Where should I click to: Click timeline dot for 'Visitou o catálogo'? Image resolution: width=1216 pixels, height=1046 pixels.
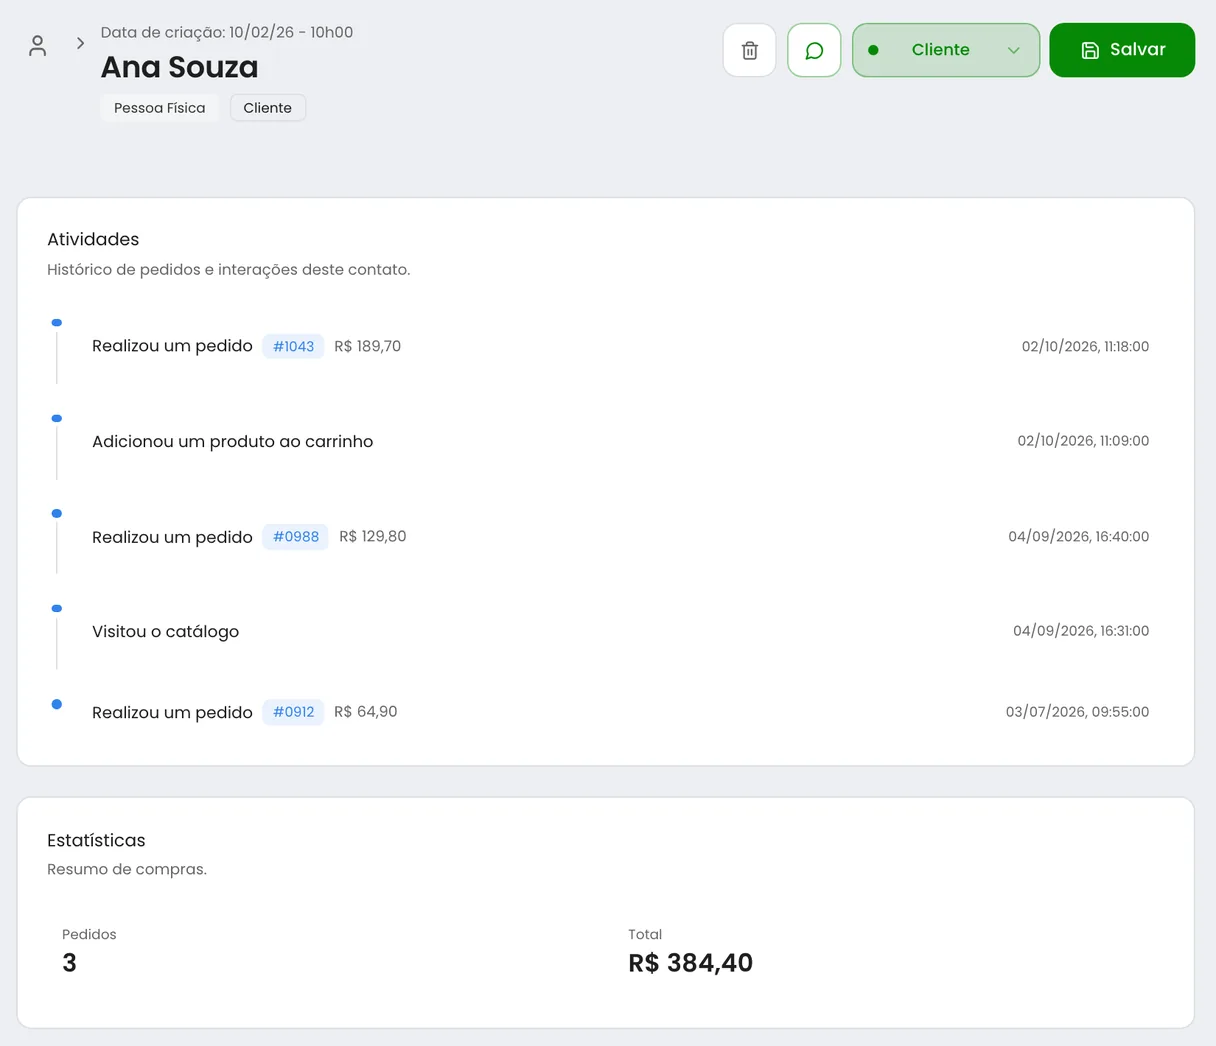57,608
